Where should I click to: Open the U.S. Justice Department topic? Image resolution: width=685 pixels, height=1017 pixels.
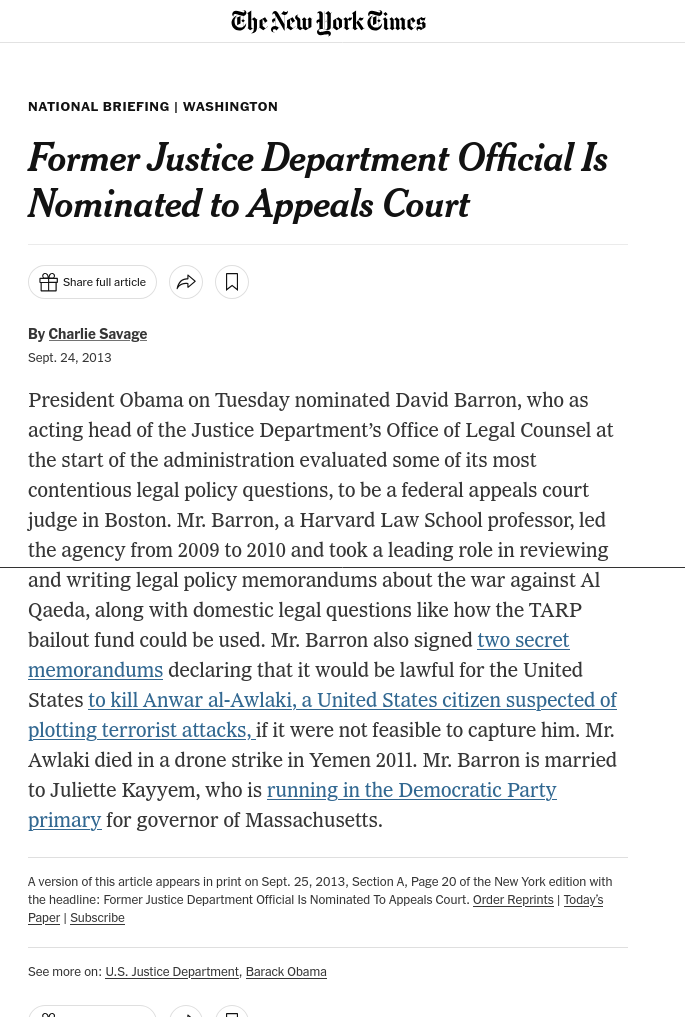point(172,972)
